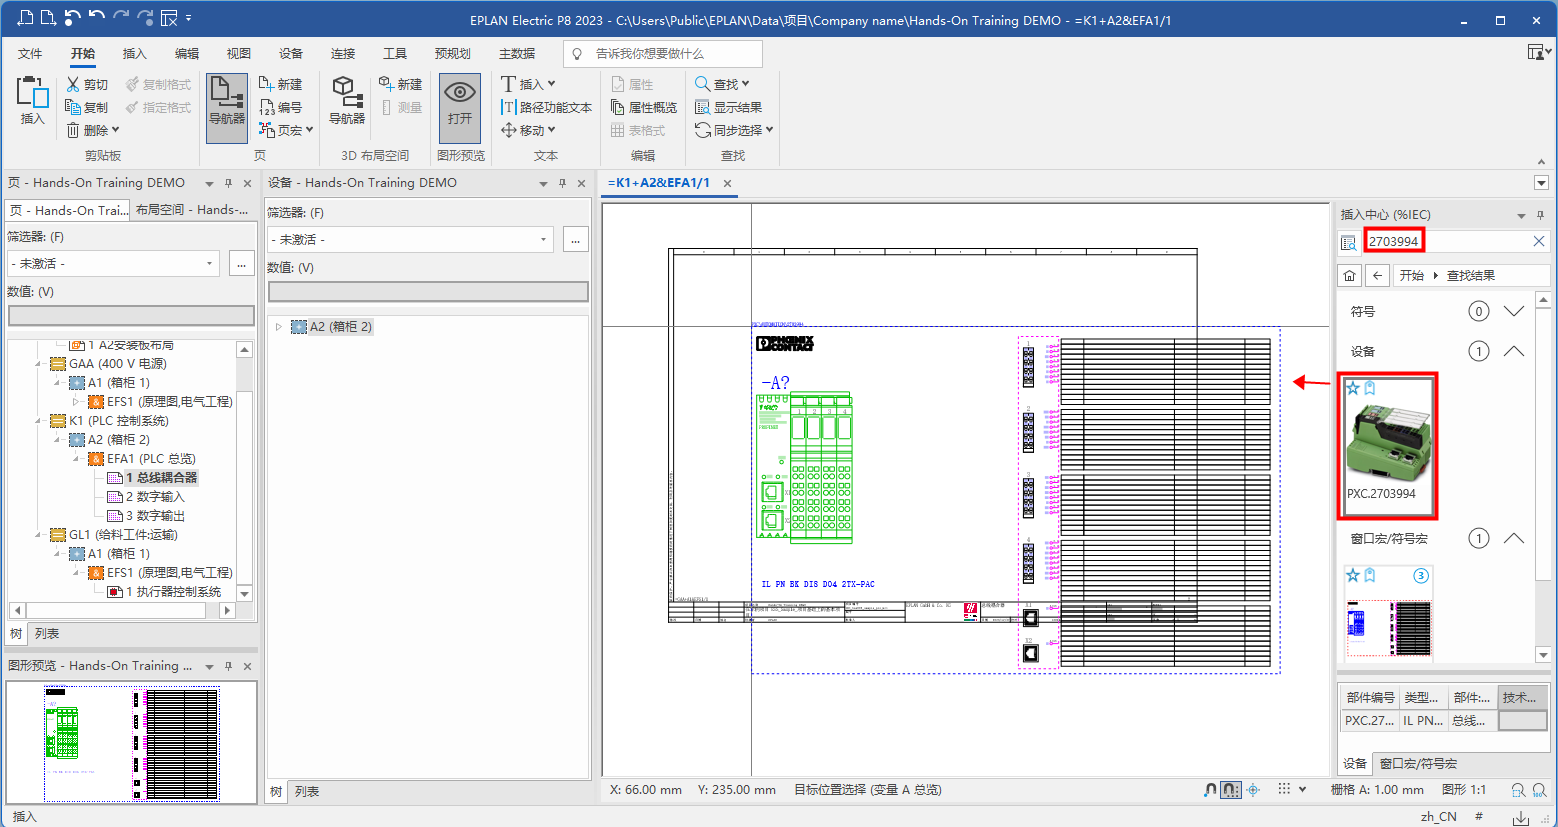Expand the 符号 results section

(x=1513, y=311)
